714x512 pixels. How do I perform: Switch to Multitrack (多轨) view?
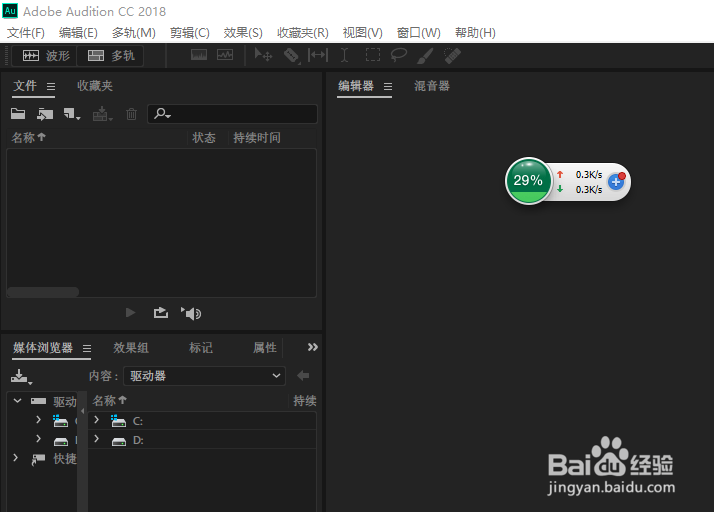110,56
